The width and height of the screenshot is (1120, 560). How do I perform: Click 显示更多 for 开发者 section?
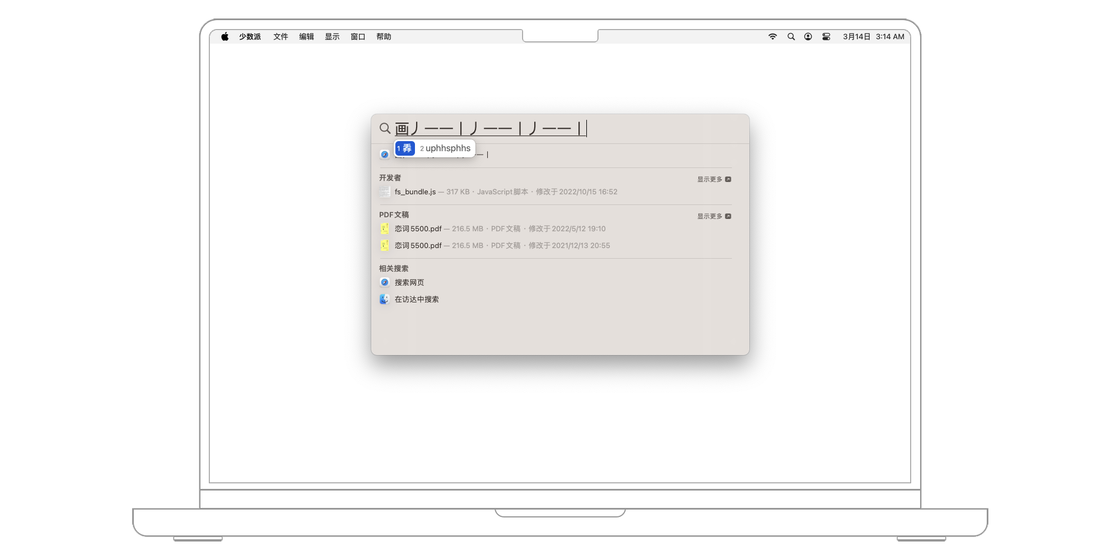click(714, 179)
